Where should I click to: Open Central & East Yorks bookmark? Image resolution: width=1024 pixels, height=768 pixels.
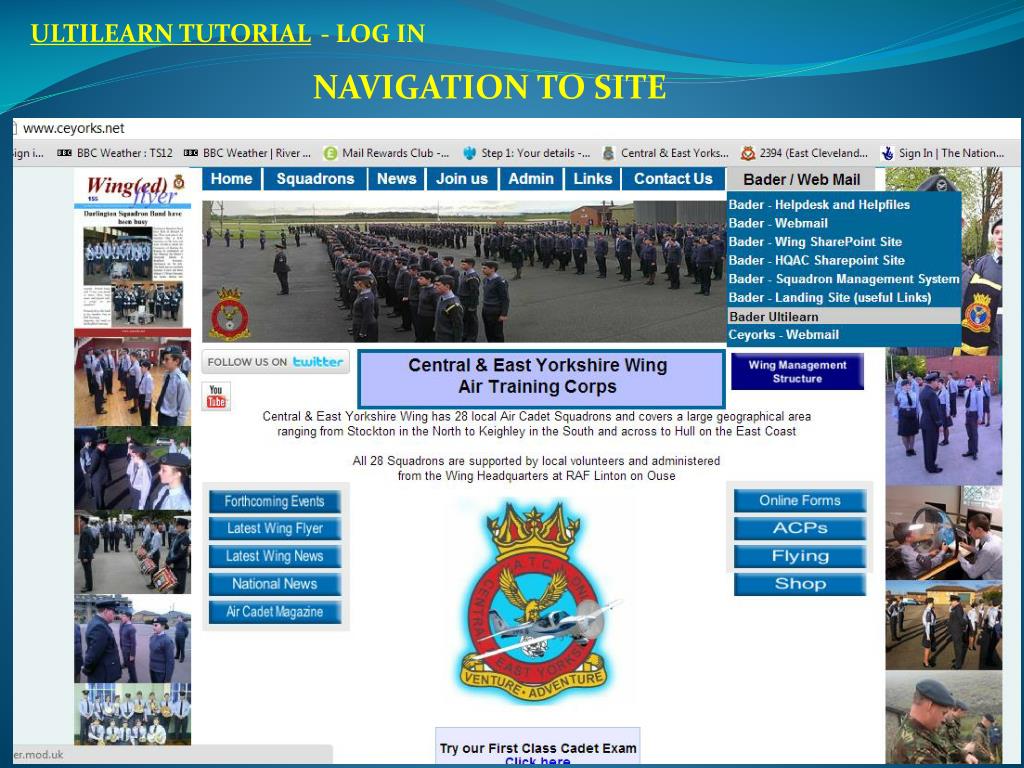[x=665, y=153]
